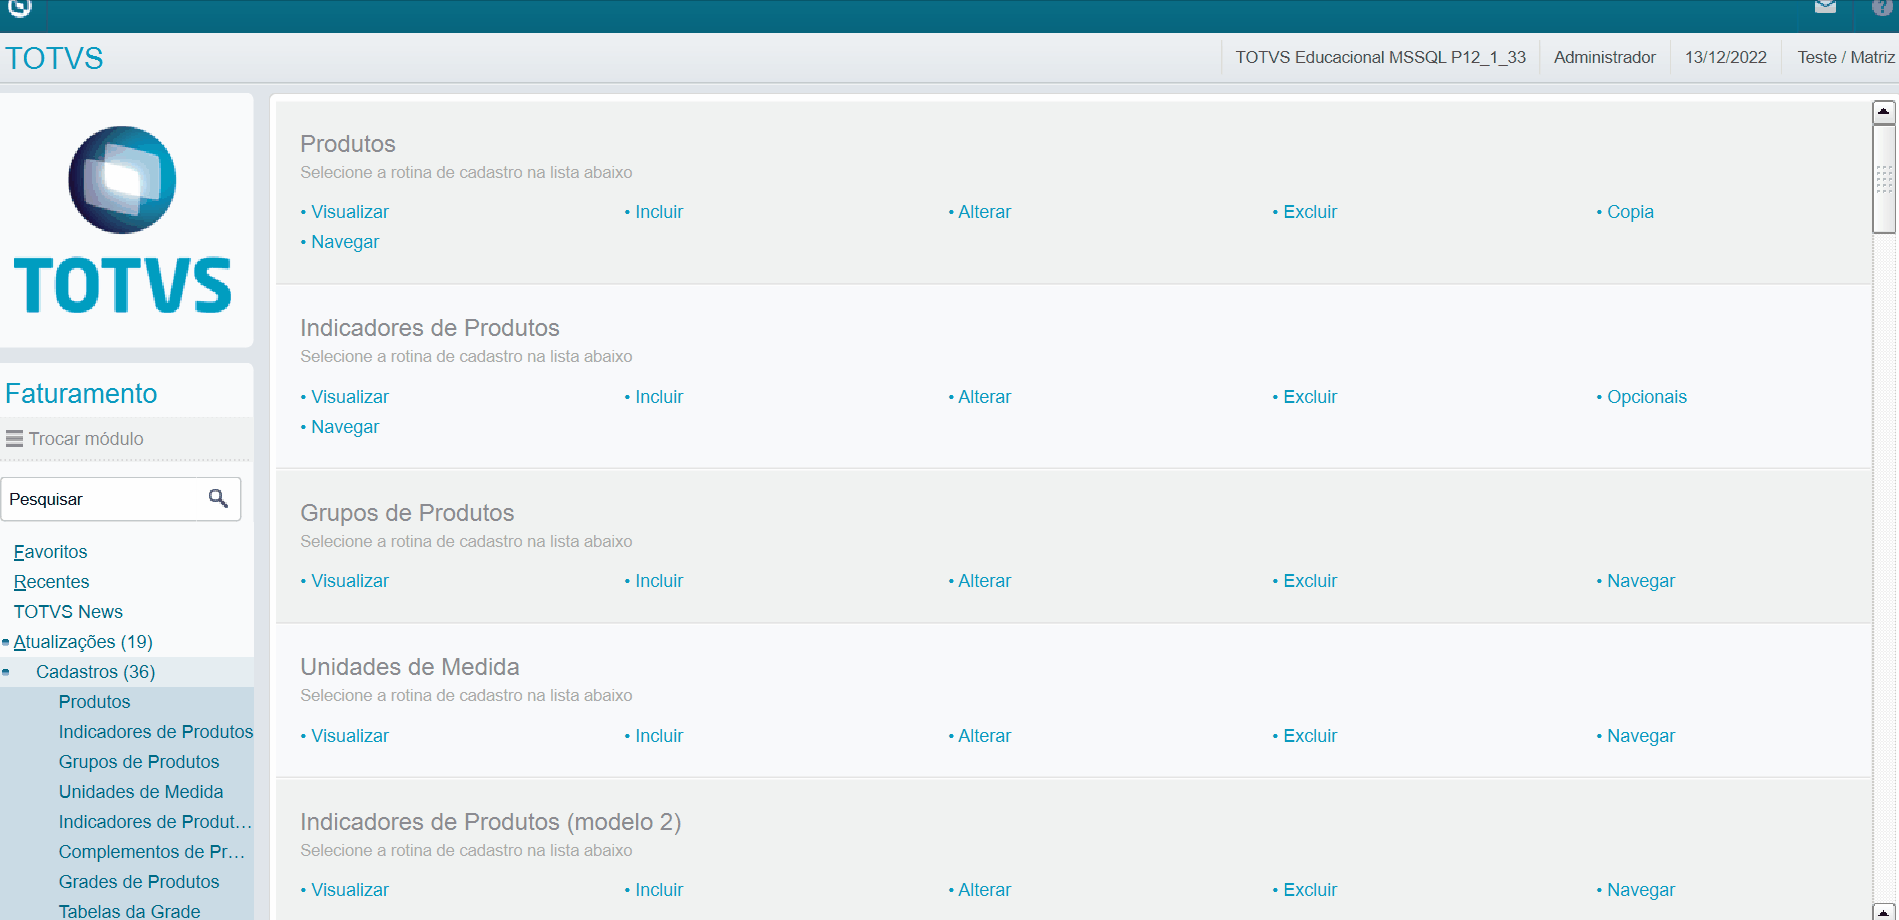
Task: Open the help question mark icon
Action: point(1881,7)
